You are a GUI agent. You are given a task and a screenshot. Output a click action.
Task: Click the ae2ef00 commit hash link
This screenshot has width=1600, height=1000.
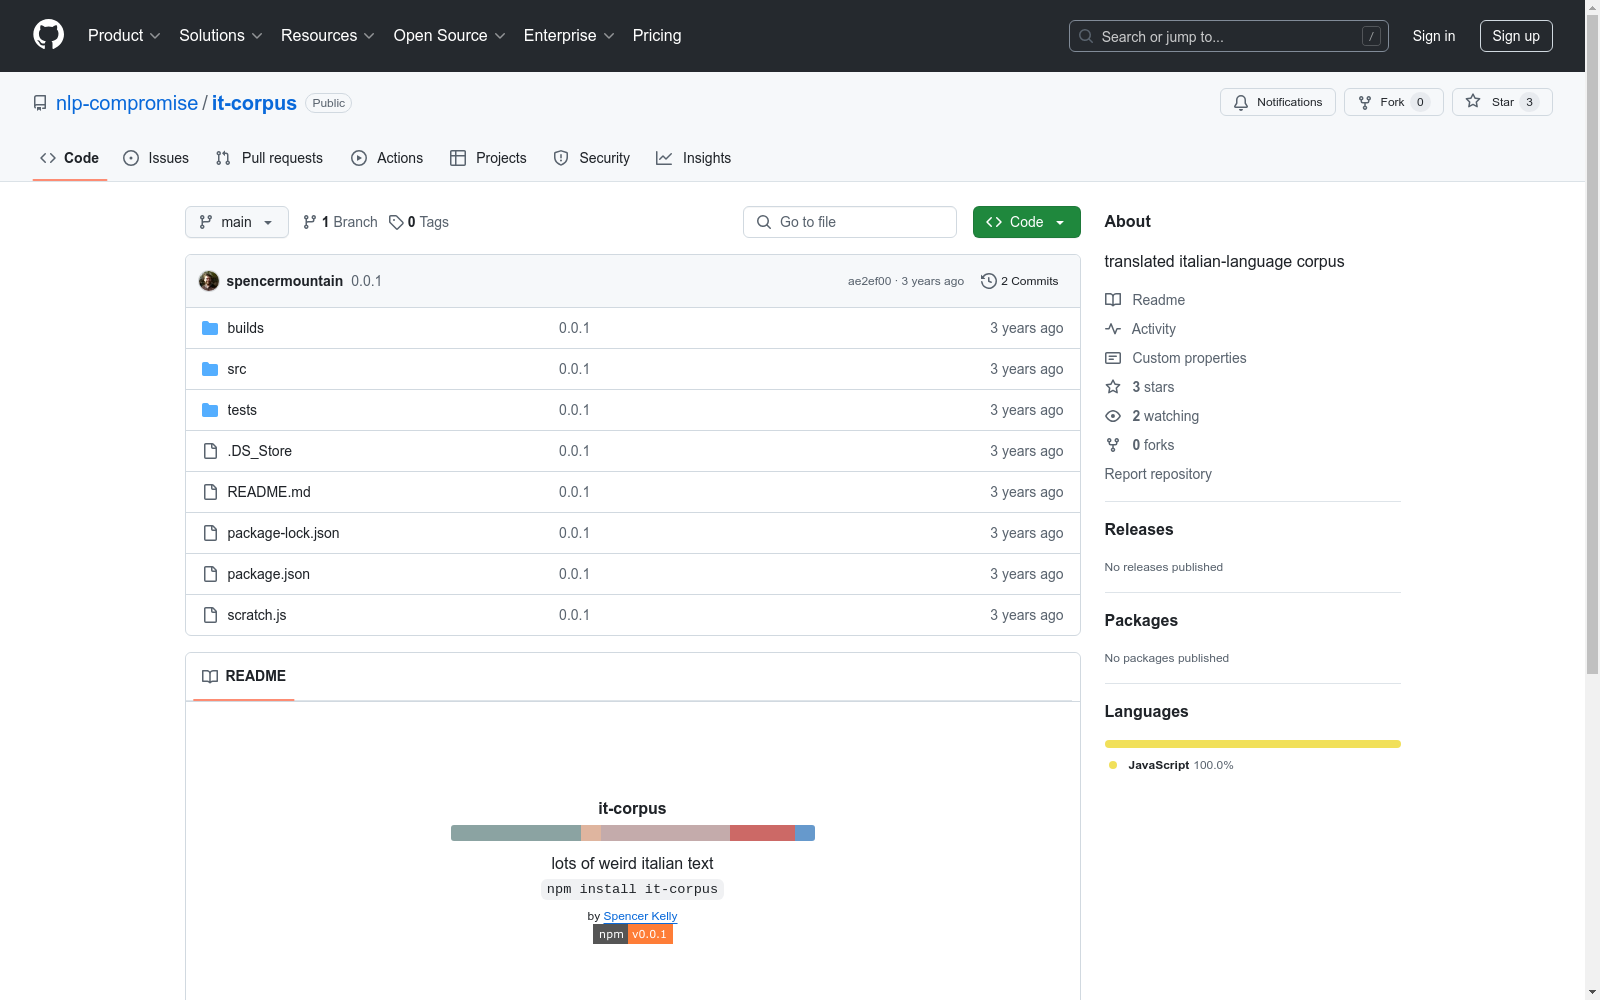click(869, 281)
